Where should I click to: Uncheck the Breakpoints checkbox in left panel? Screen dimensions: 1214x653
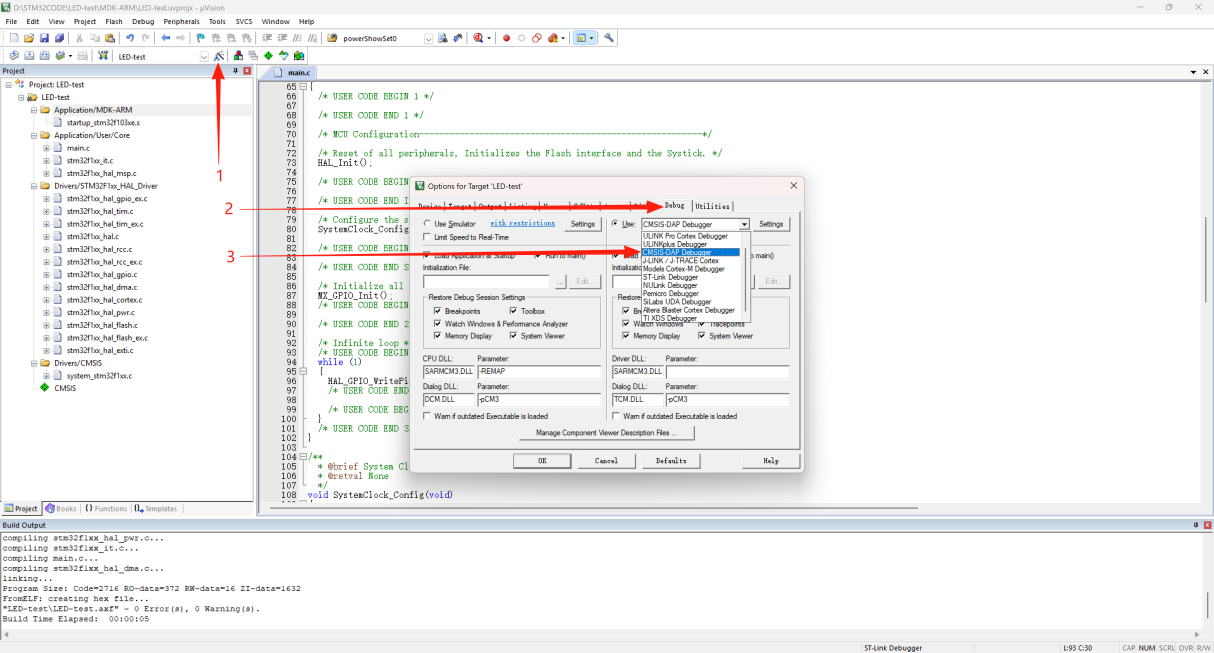click(438, 311)
